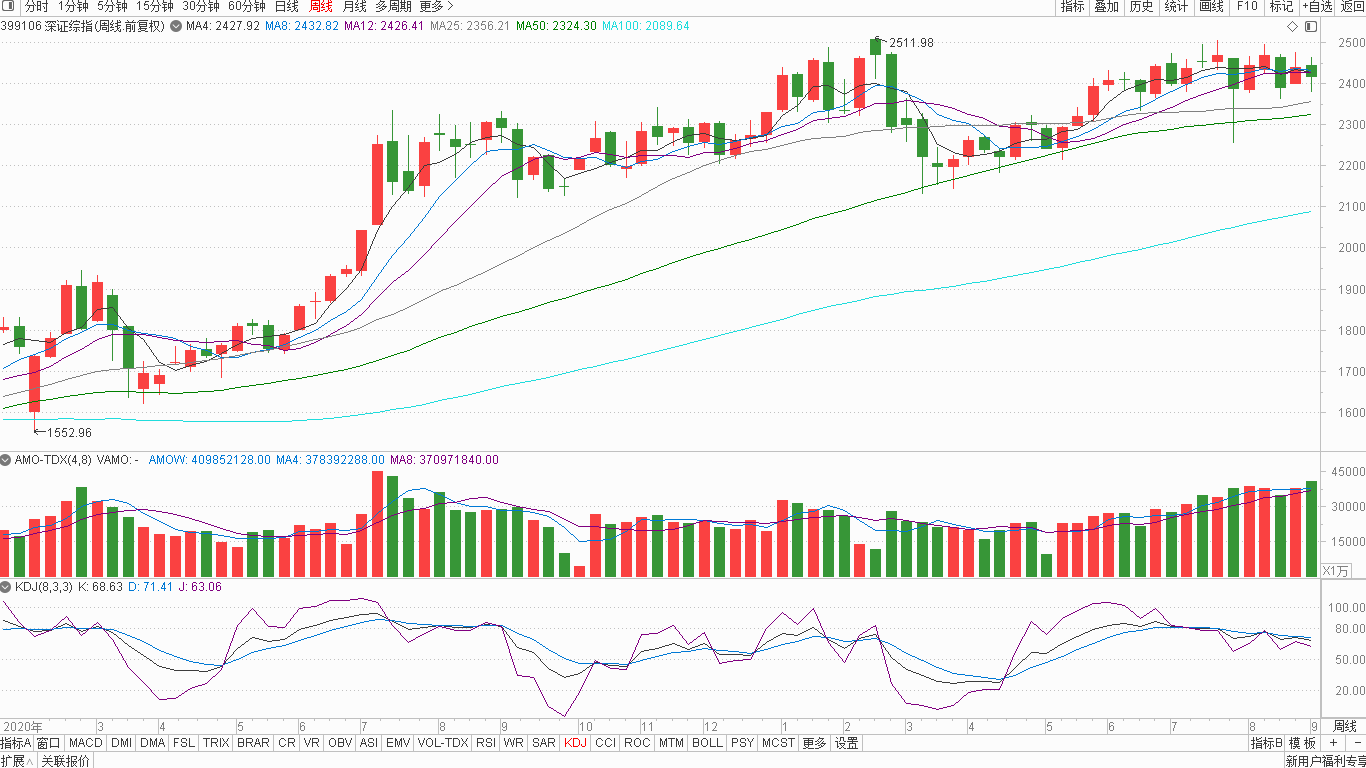
Task: Click the panel layout icon at top-left
Action: (10, 6)
